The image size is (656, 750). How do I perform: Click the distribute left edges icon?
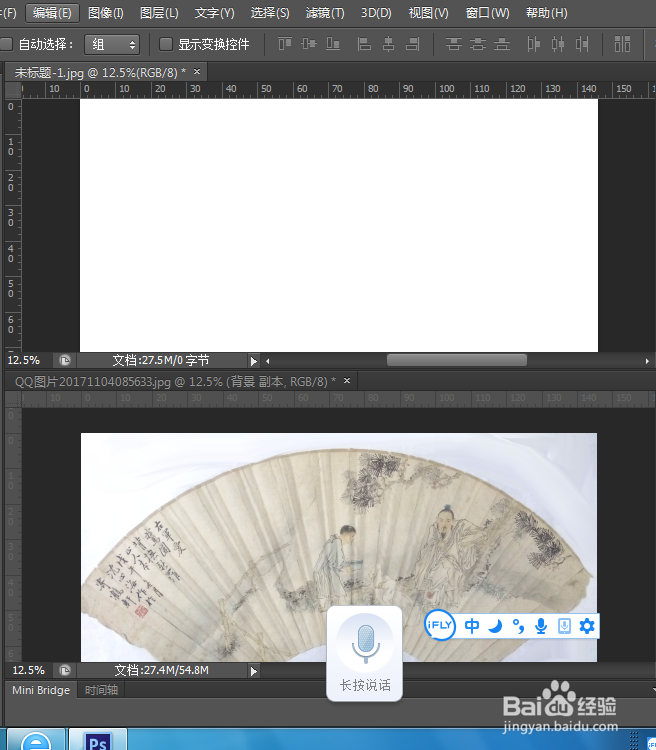tap(534, 44)
